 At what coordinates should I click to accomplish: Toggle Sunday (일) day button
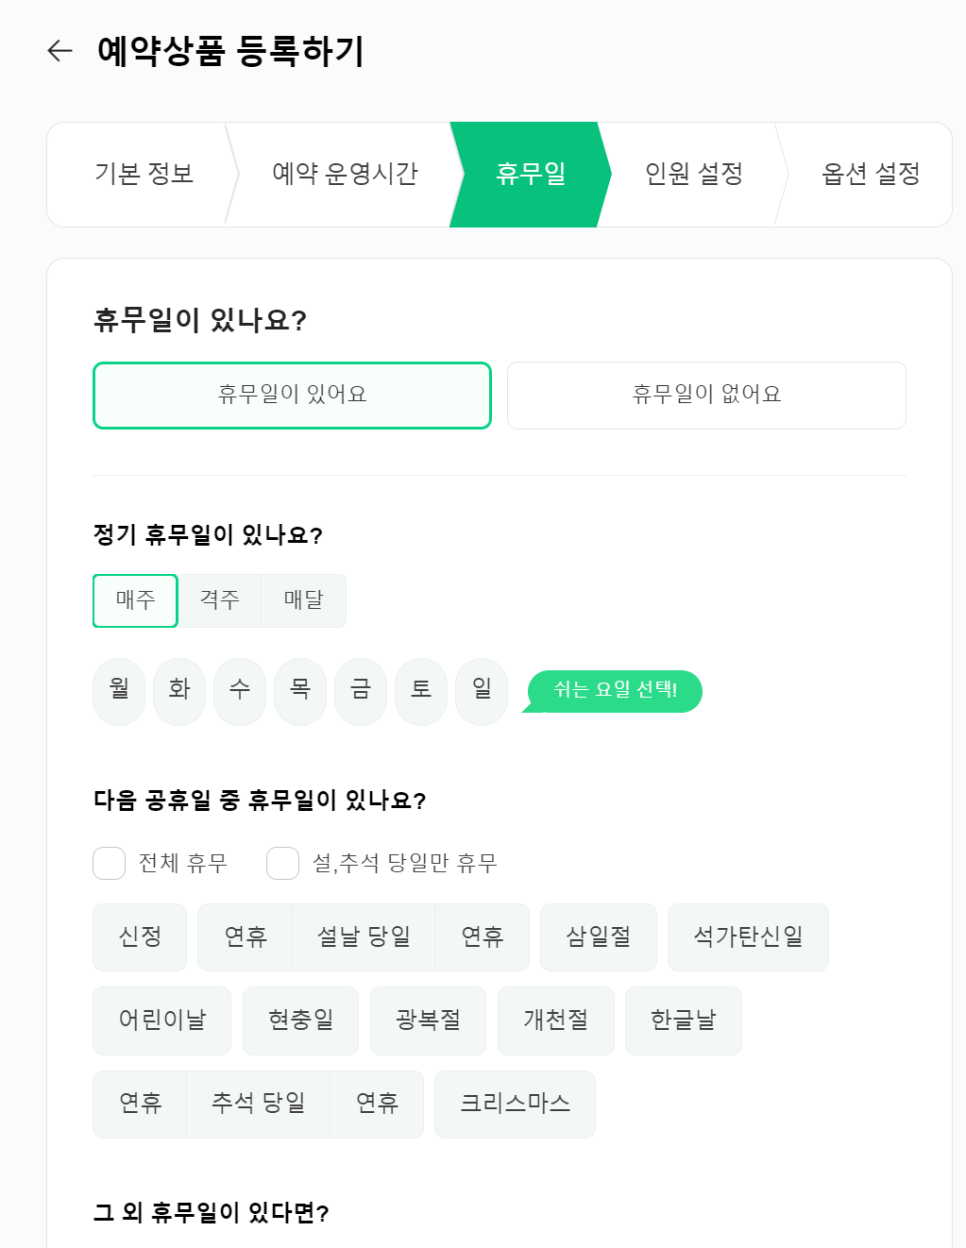pos(481,690)
